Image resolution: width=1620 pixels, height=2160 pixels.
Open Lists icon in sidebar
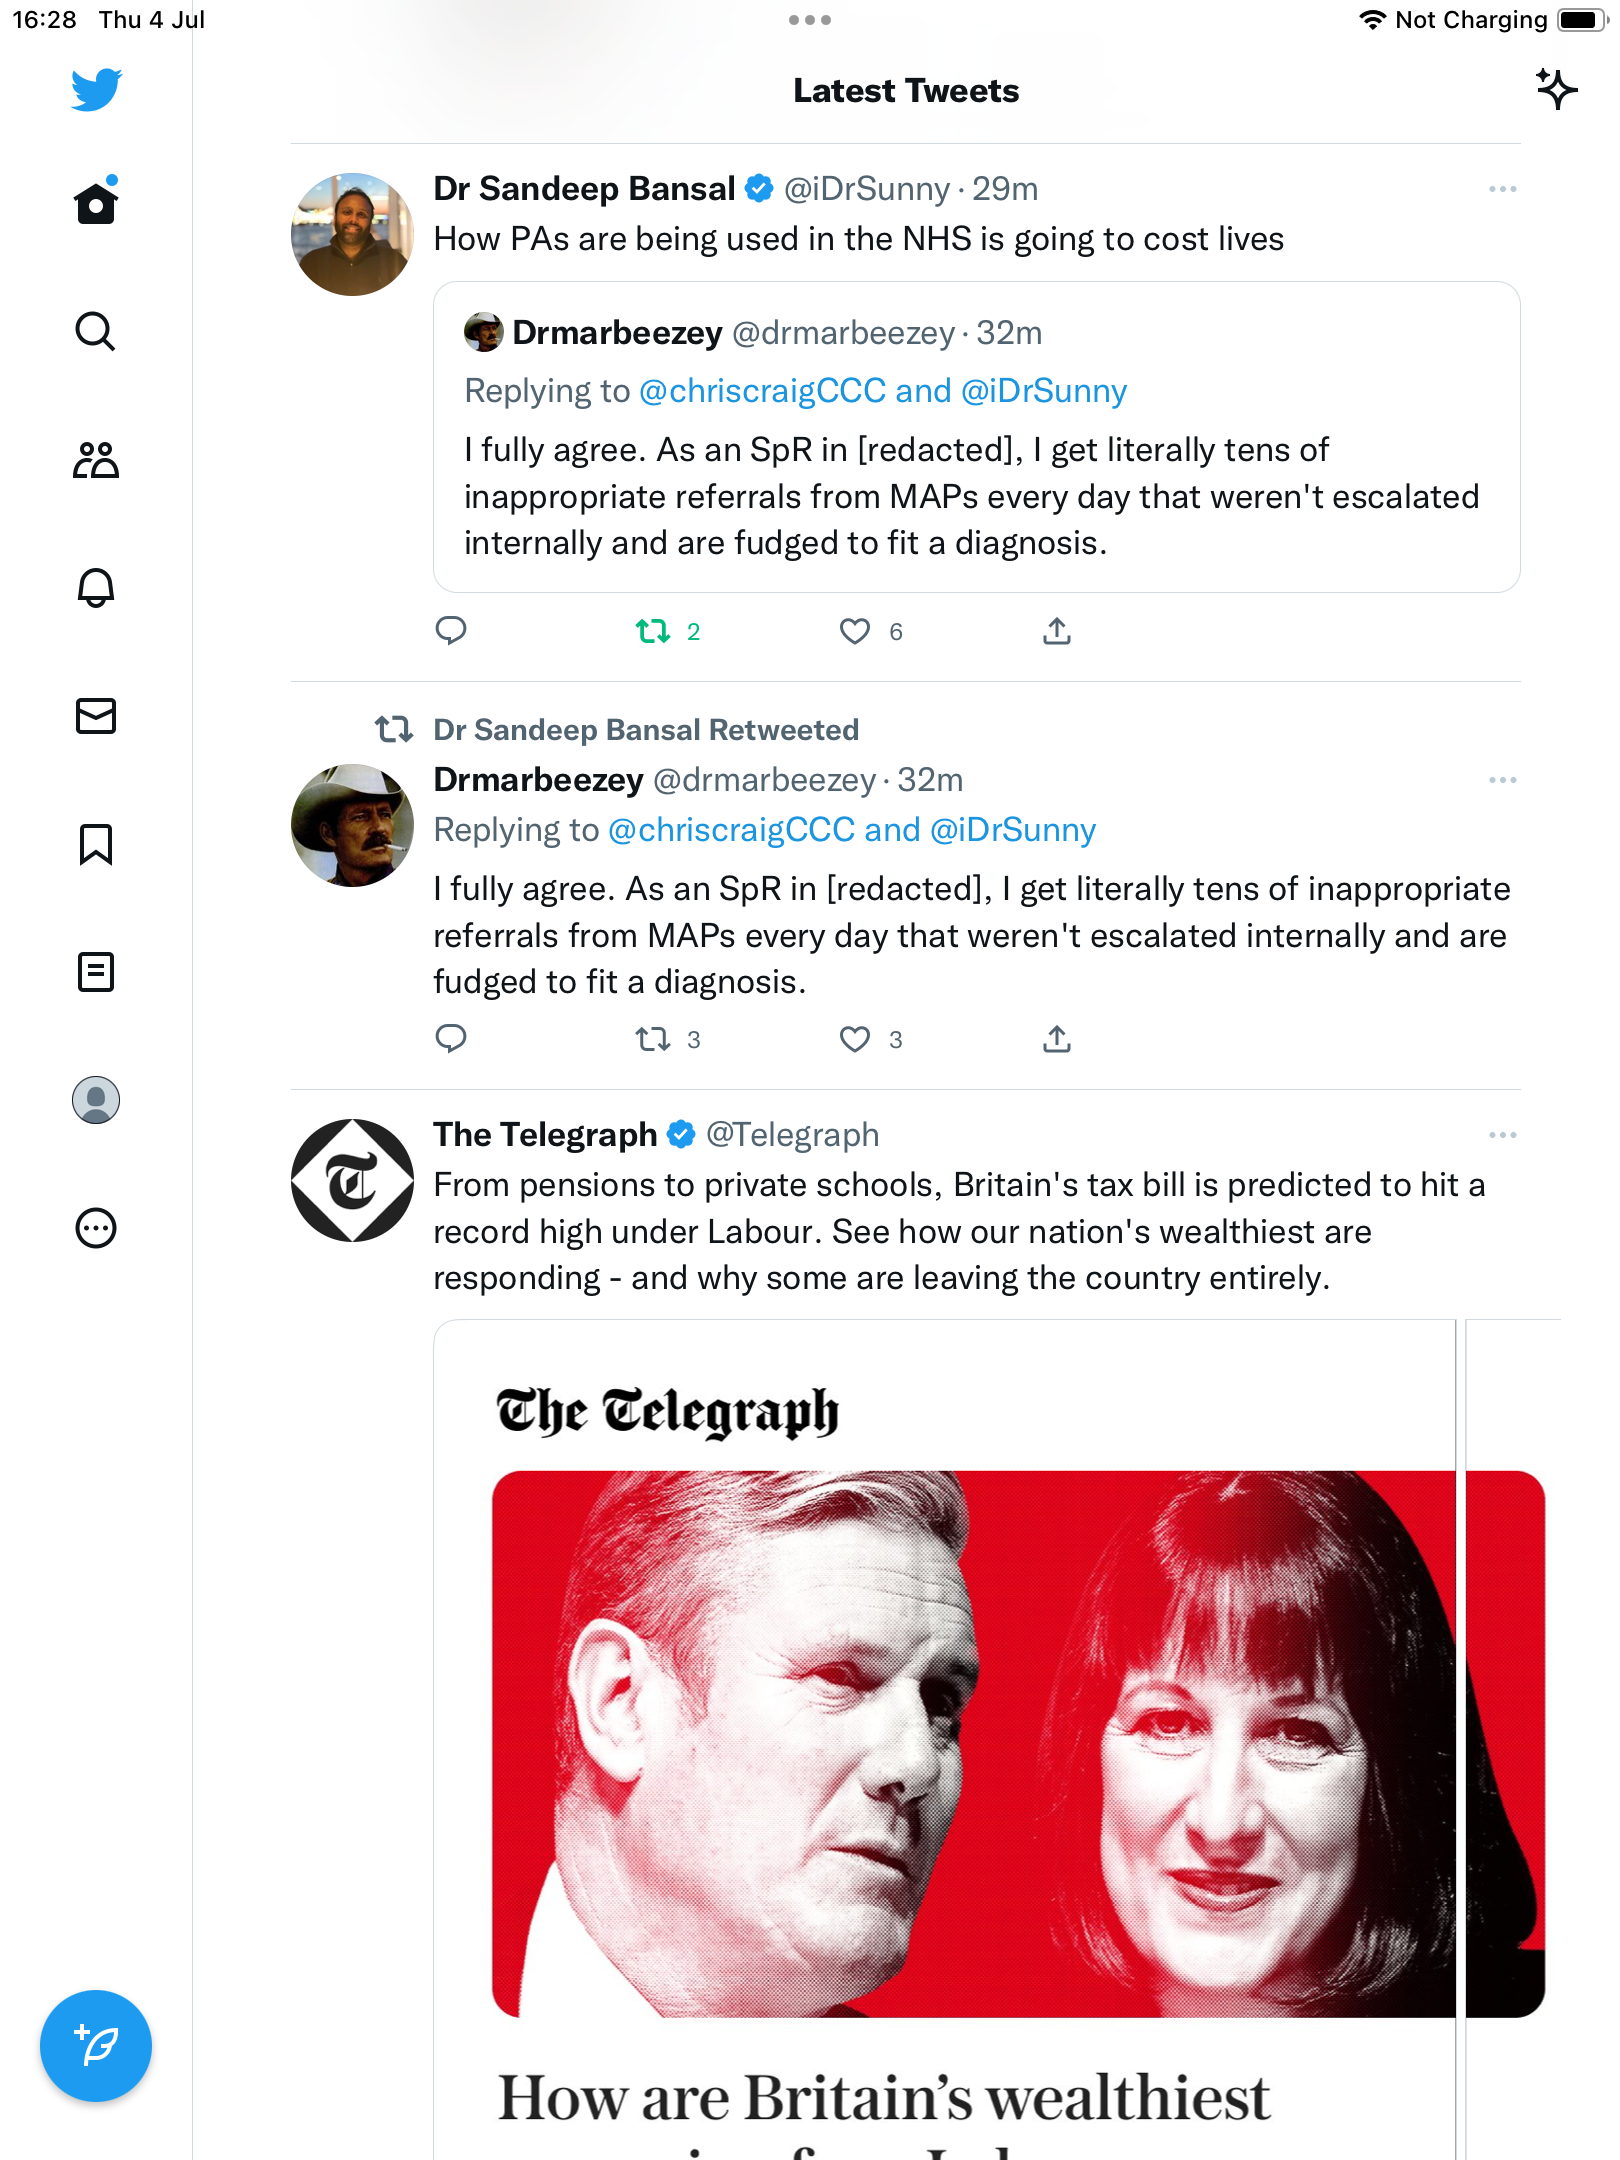click(x=95, y=972)
